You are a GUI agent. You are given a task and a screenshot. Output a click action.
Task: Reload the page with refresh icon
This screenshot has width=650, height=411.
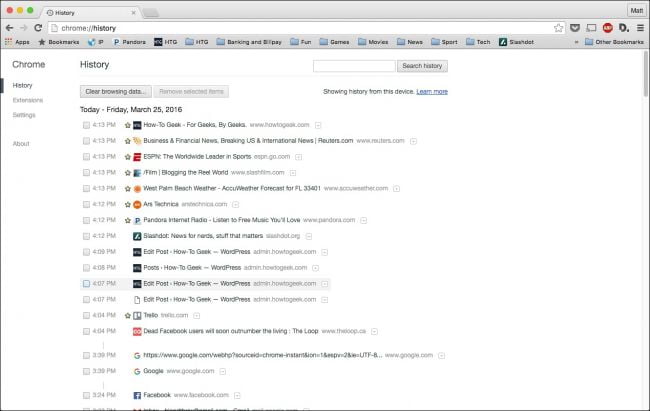[x=38, y=28]
